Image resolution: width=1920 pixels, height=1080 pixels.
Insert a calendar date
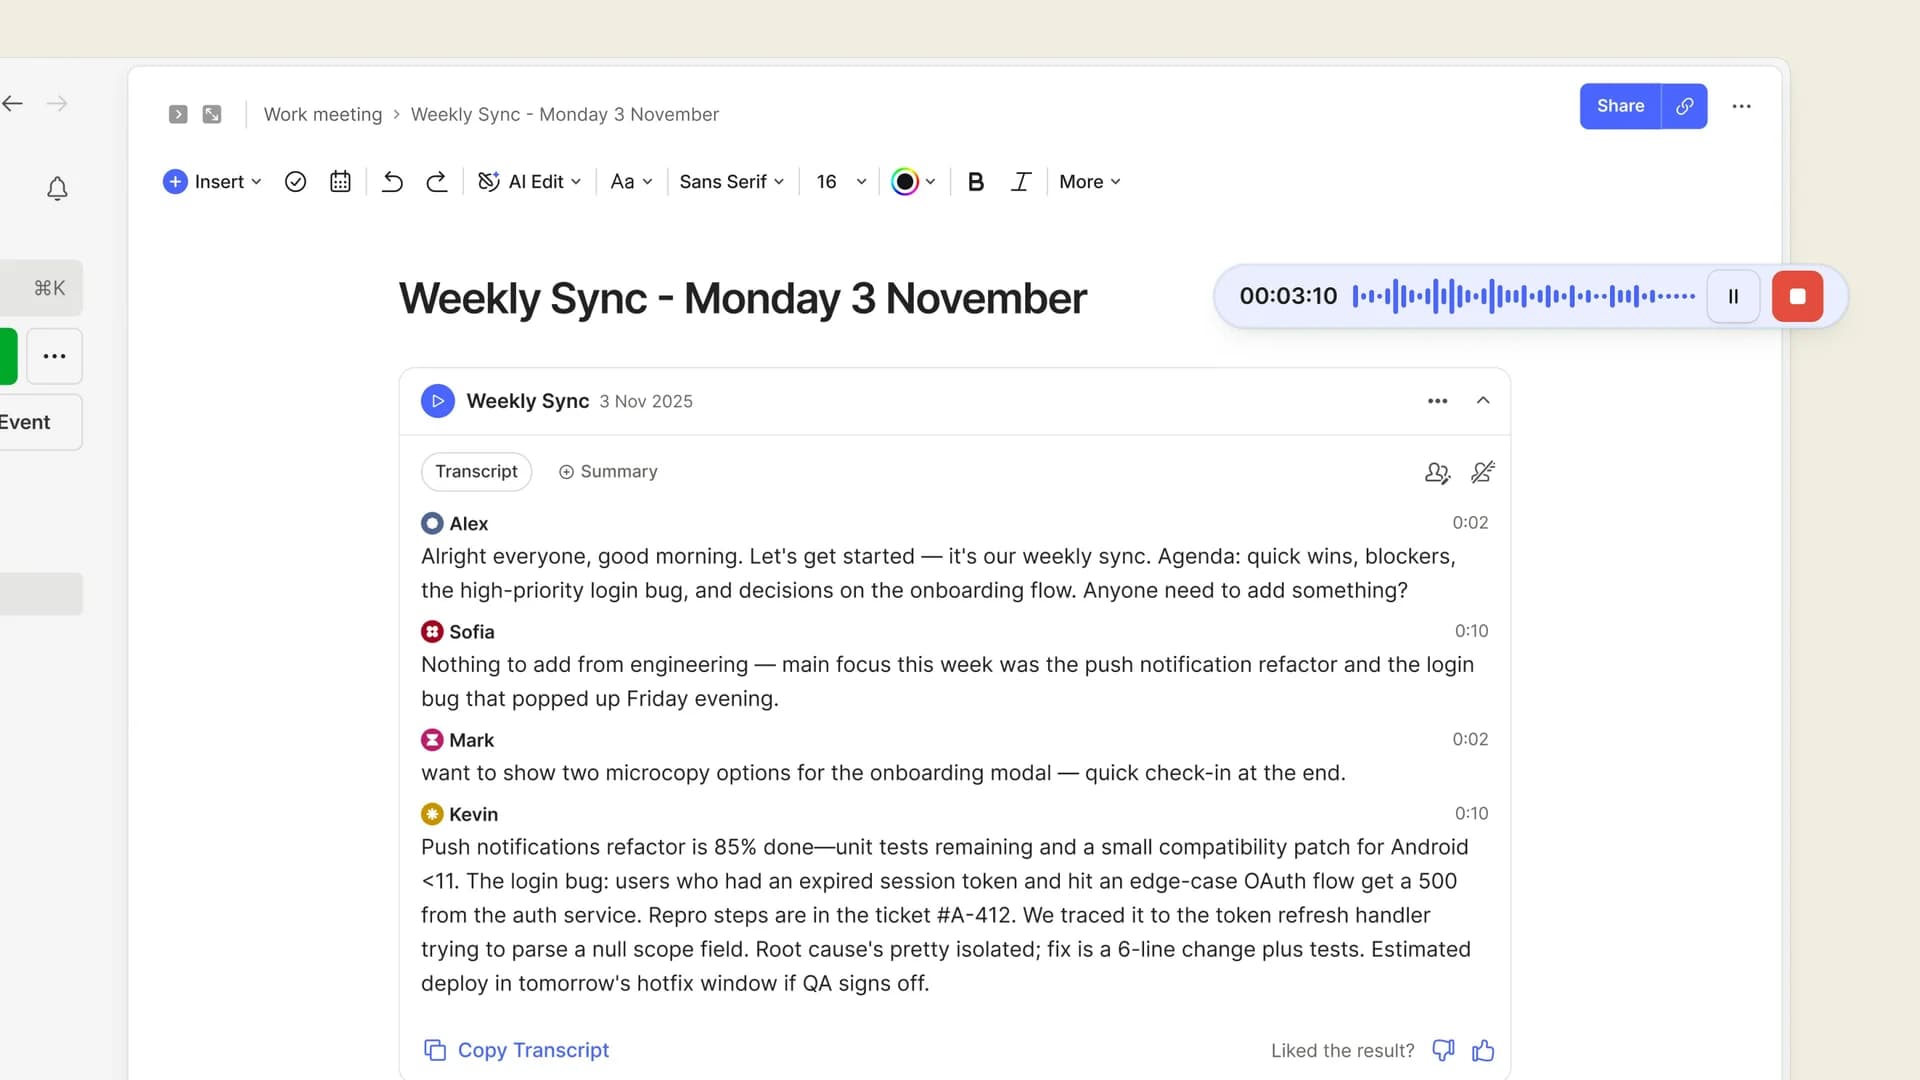click(x=339, y=181)
